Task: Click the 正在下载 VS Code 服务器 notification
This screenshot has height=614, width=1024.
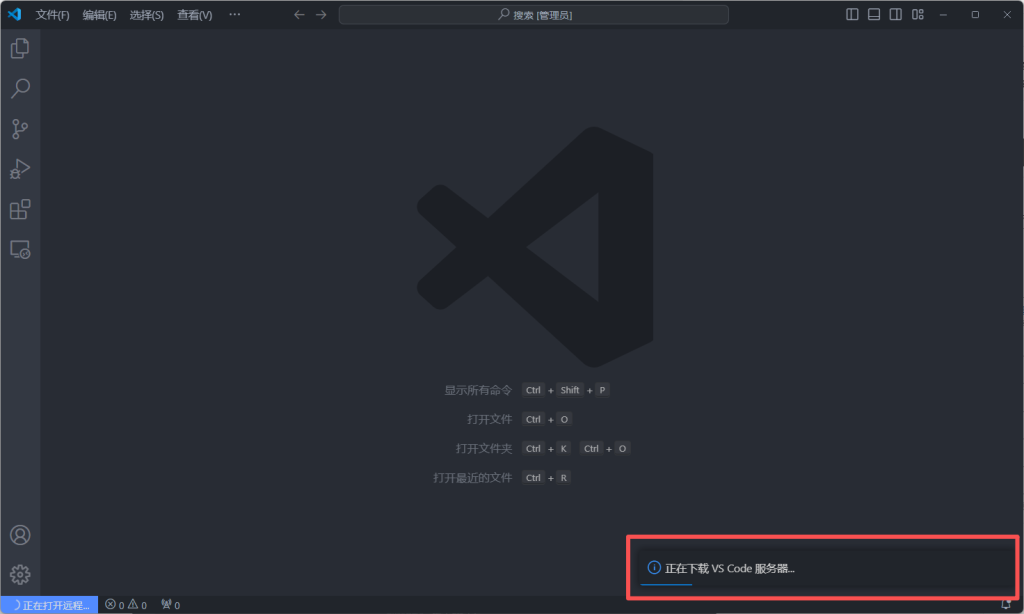Action: 730,568
